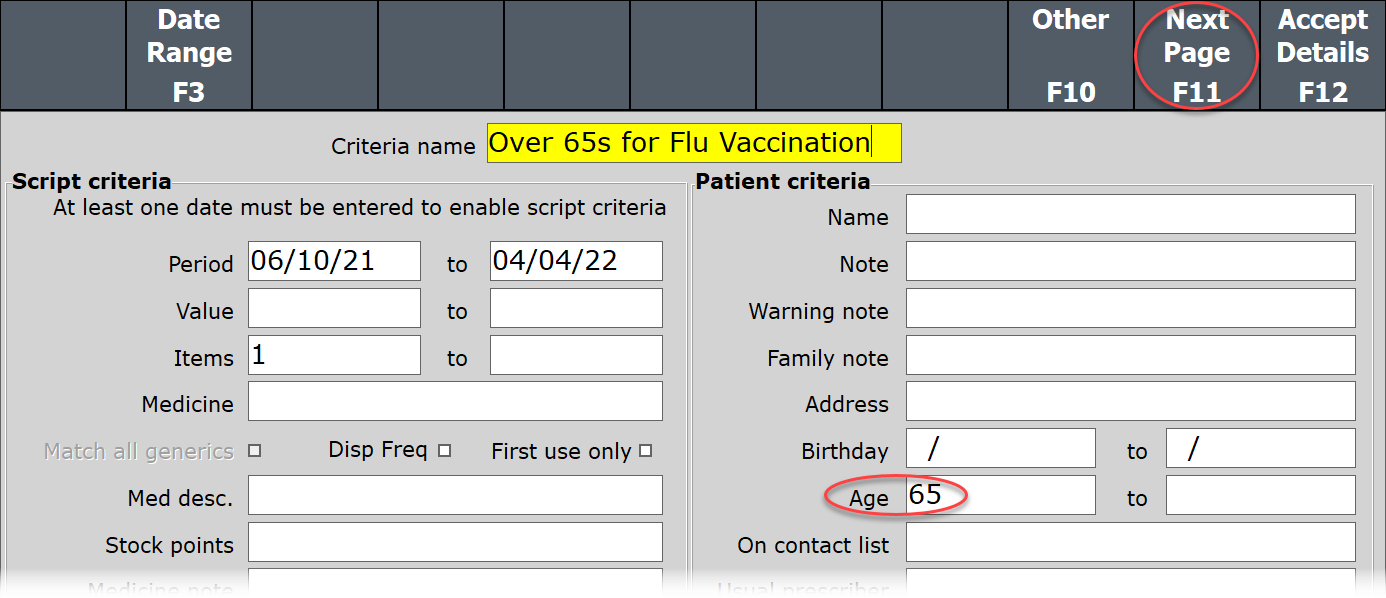
Task: Click the Age minimum field
Action: coord(1000,495)
